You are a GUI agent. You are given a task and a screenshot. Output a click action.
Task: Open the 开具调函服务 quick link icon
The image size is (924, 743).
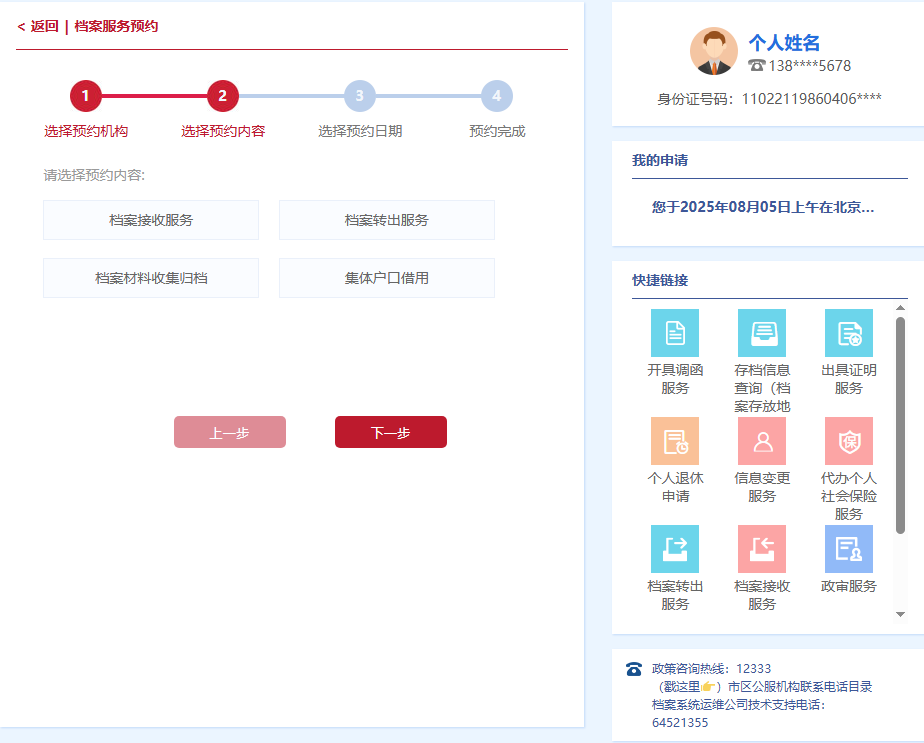click(x=675, y=333)
